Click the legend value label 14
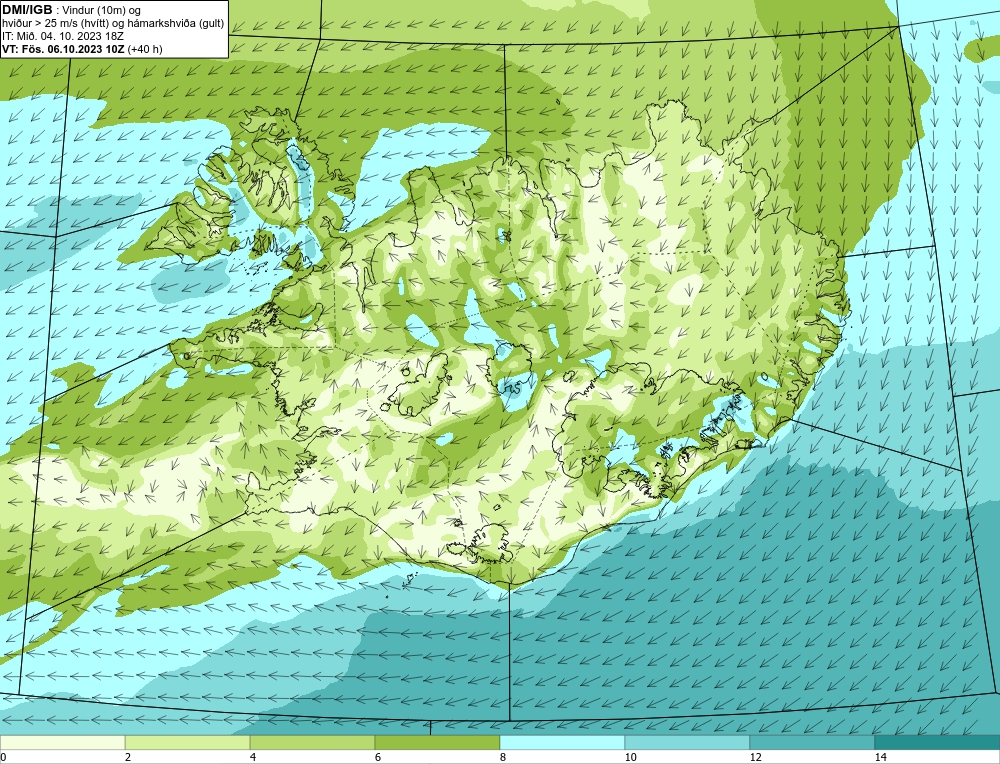1000x764 pixels. (x=881, y=757)
